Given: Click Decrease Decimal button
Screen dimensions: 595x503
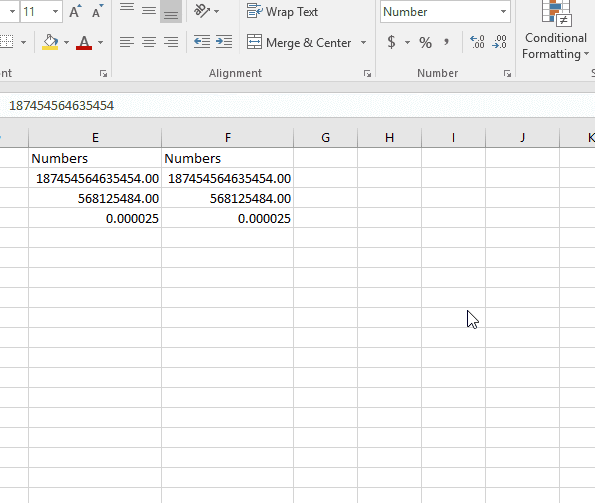Looking at the screenshot, I should point(499,42).
